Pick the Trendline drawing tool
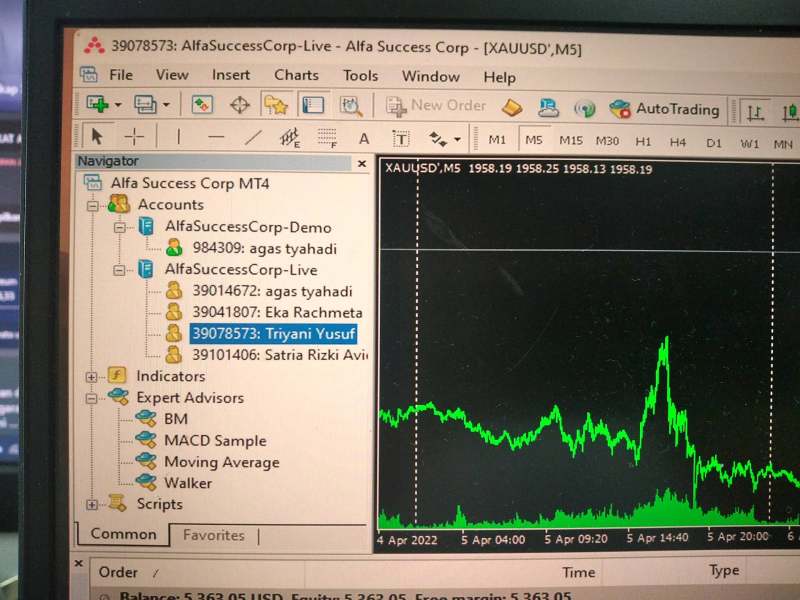The height and width of the screenshot is (600, 800). [x=254, y=138]
